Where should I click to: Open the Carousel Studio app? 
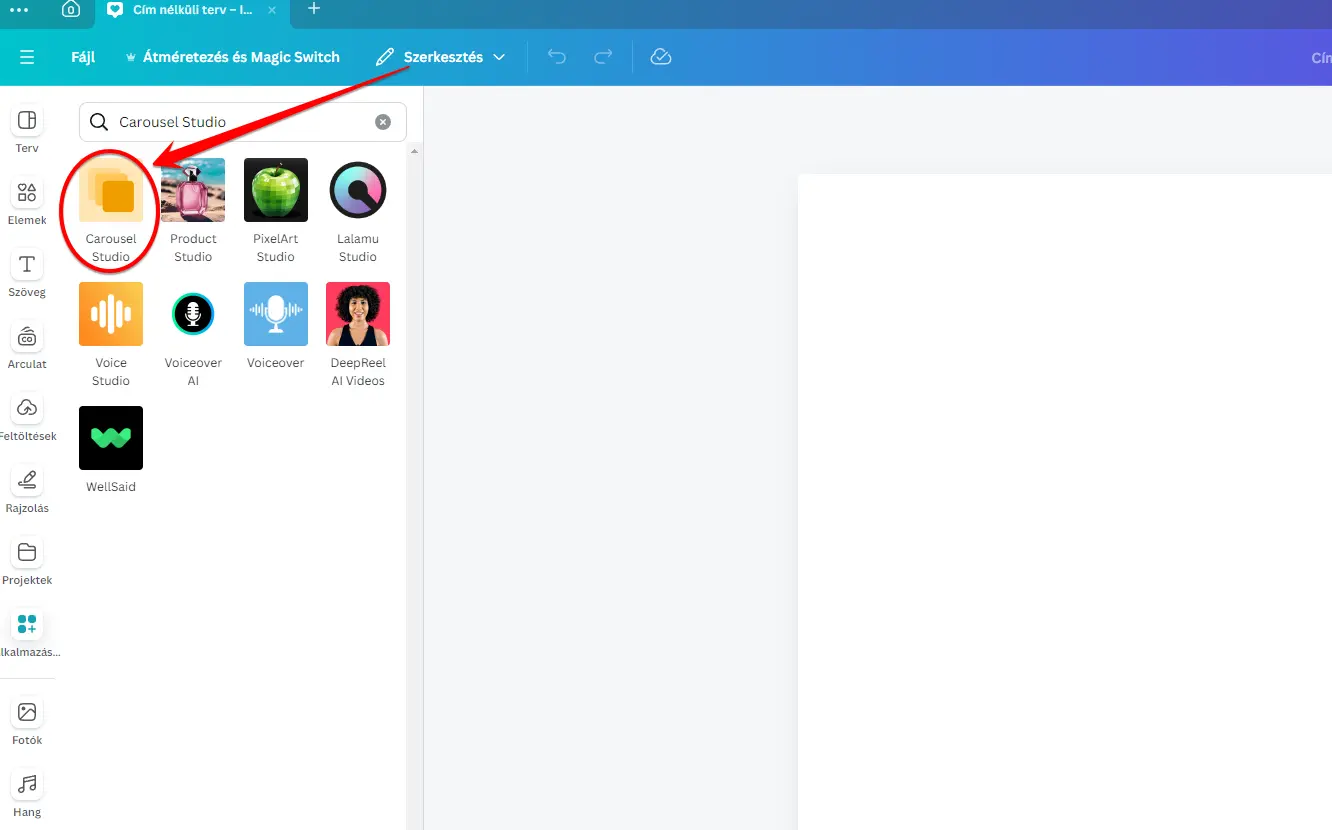pyautogui.click(x=111, y=211)
